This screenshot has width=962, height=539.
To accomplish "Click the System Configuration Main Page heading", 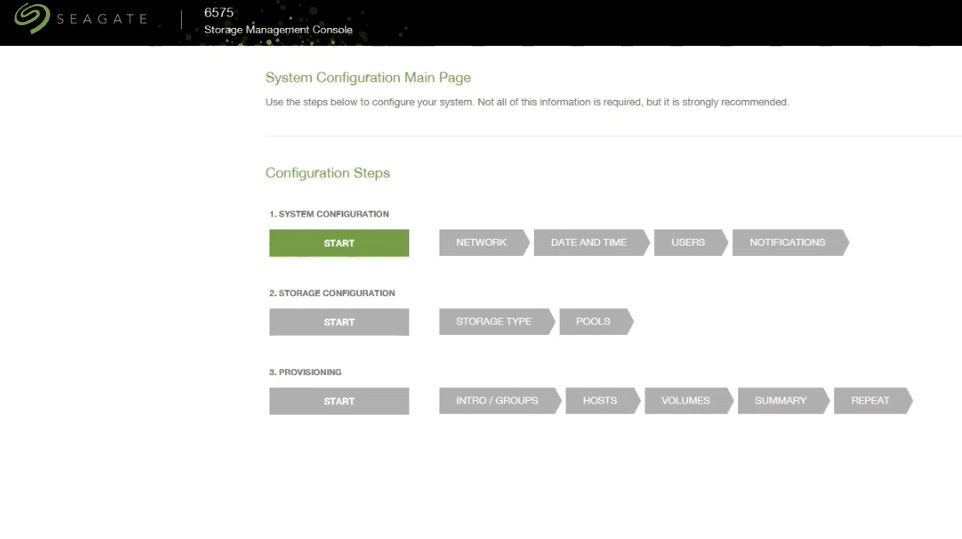I will coord(368,78).
